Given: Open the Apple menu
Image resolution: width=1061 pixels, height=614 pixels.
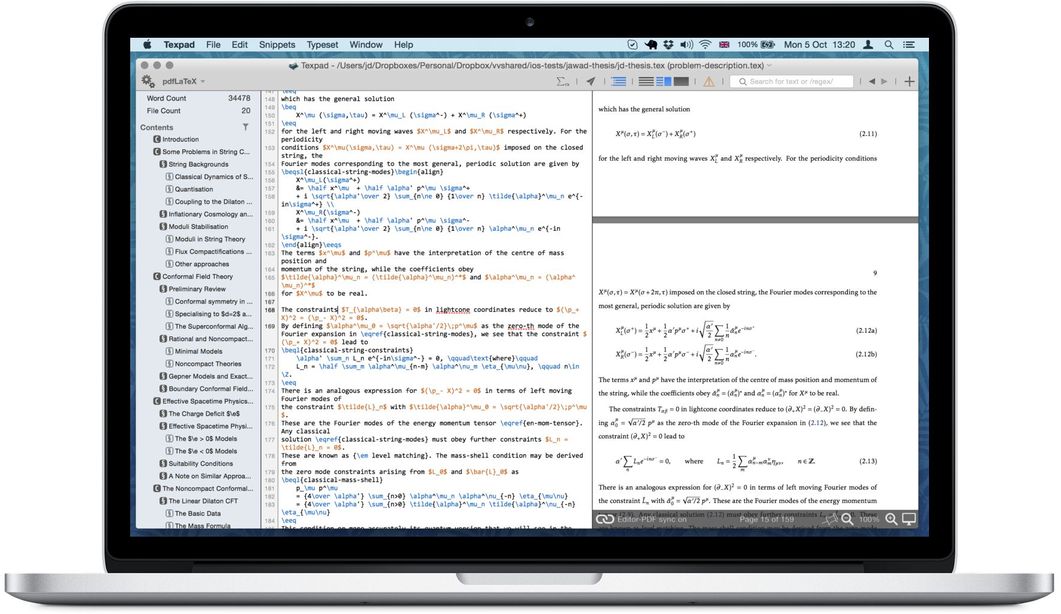Looking at the screenshot, I should coord(147,45).
